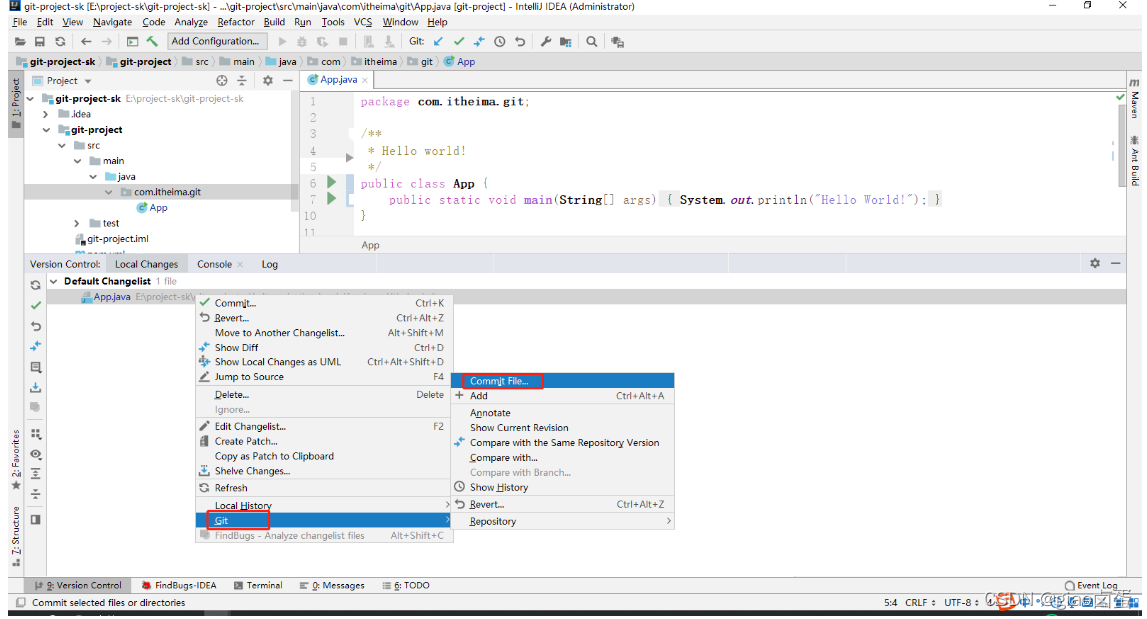Screen dimensions: 1147x619
Task: Expand the Repository submenu
Action: 563,522
